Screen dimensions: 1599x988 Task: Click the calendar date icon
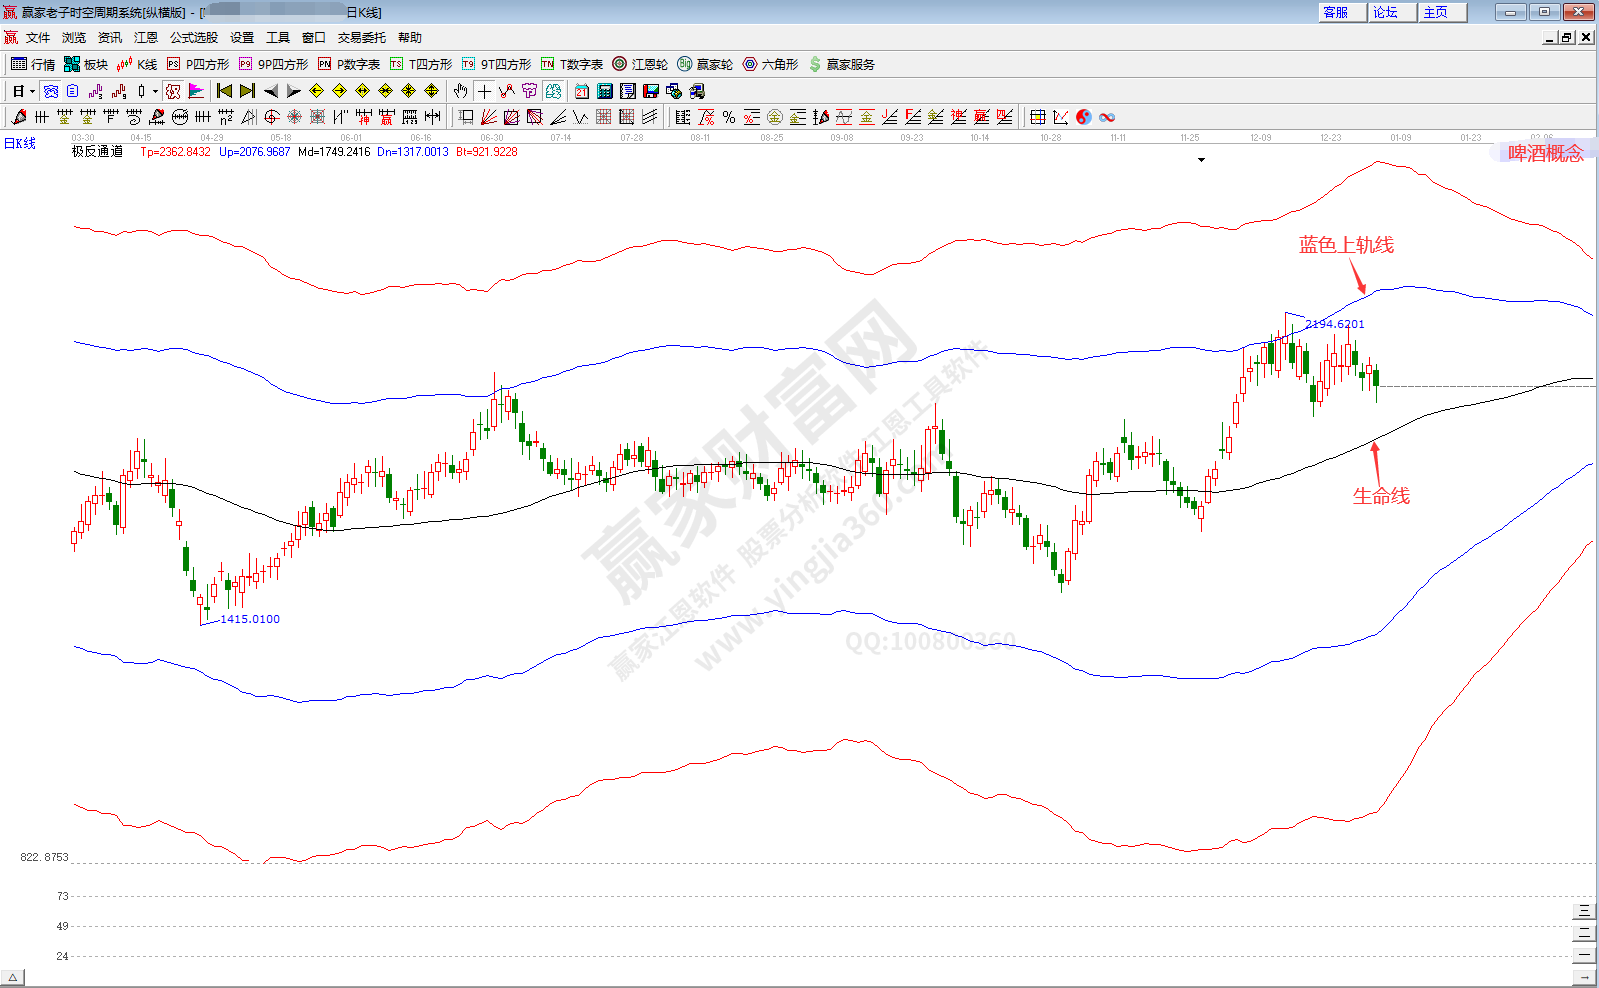582,91
